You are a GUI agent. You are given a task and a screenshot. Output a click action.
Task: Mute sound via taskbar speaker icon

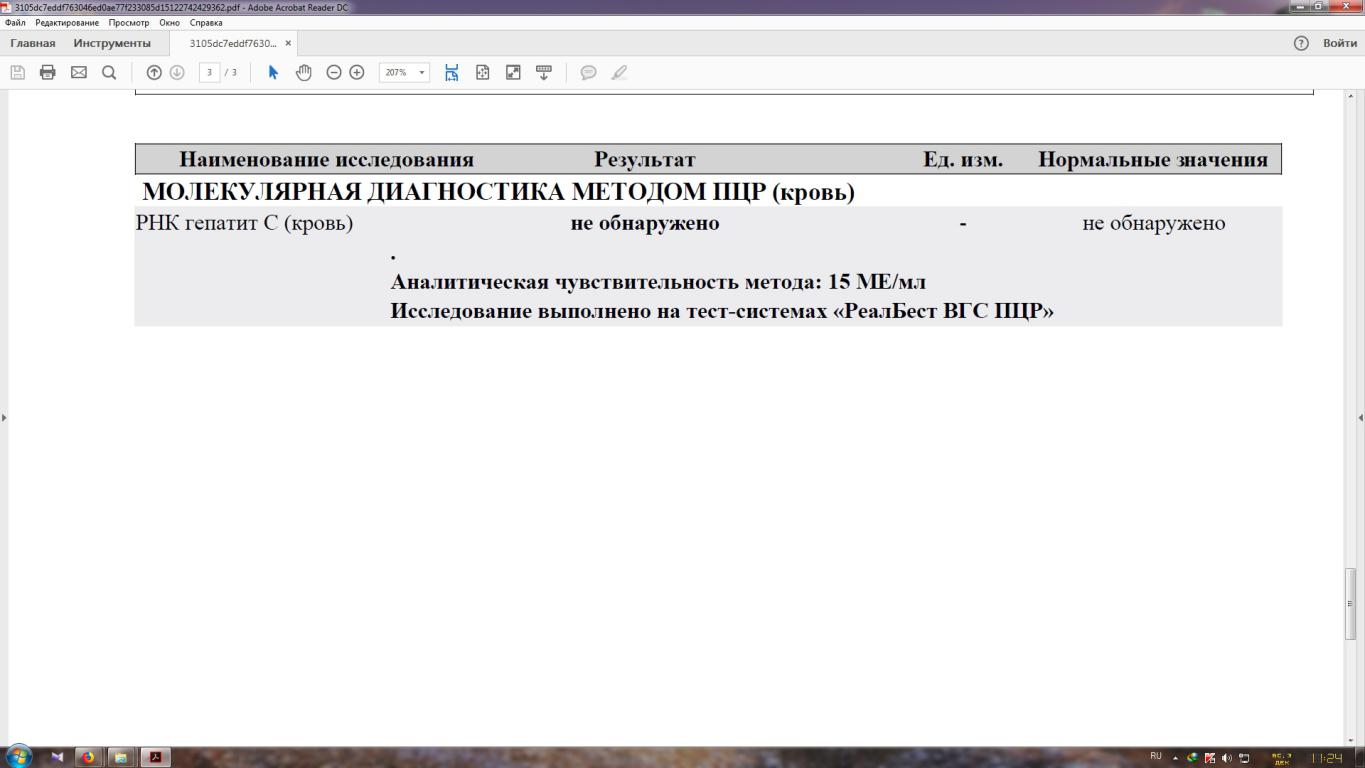pyautogui.click(x=1226, y=757)
